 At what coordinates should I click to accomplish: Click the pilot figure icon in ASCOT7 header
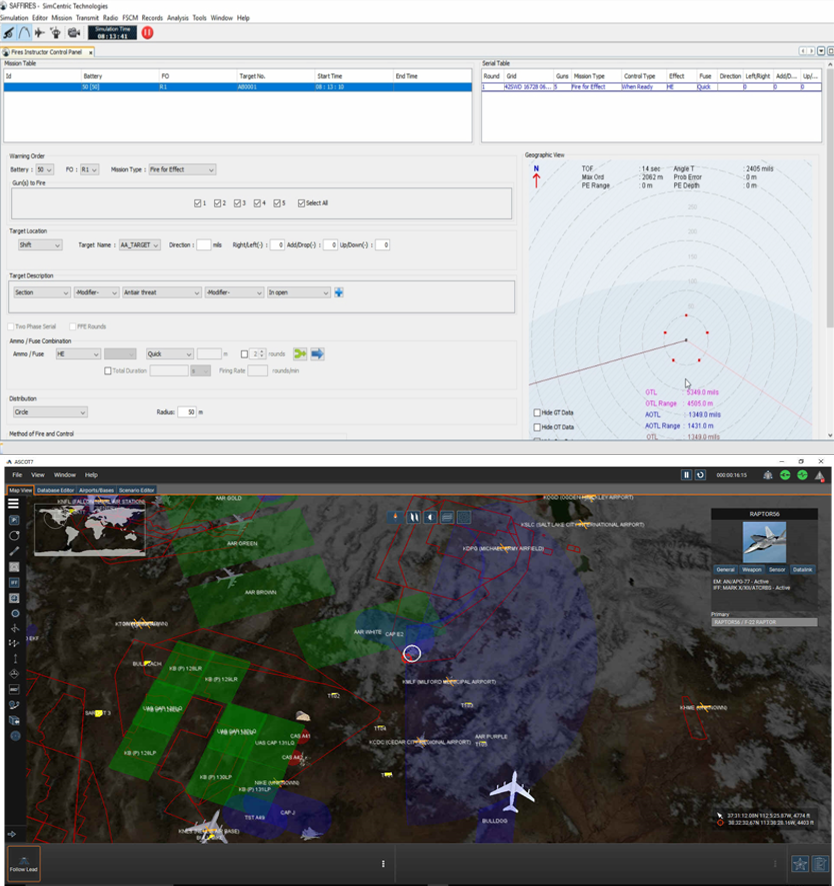768,475
